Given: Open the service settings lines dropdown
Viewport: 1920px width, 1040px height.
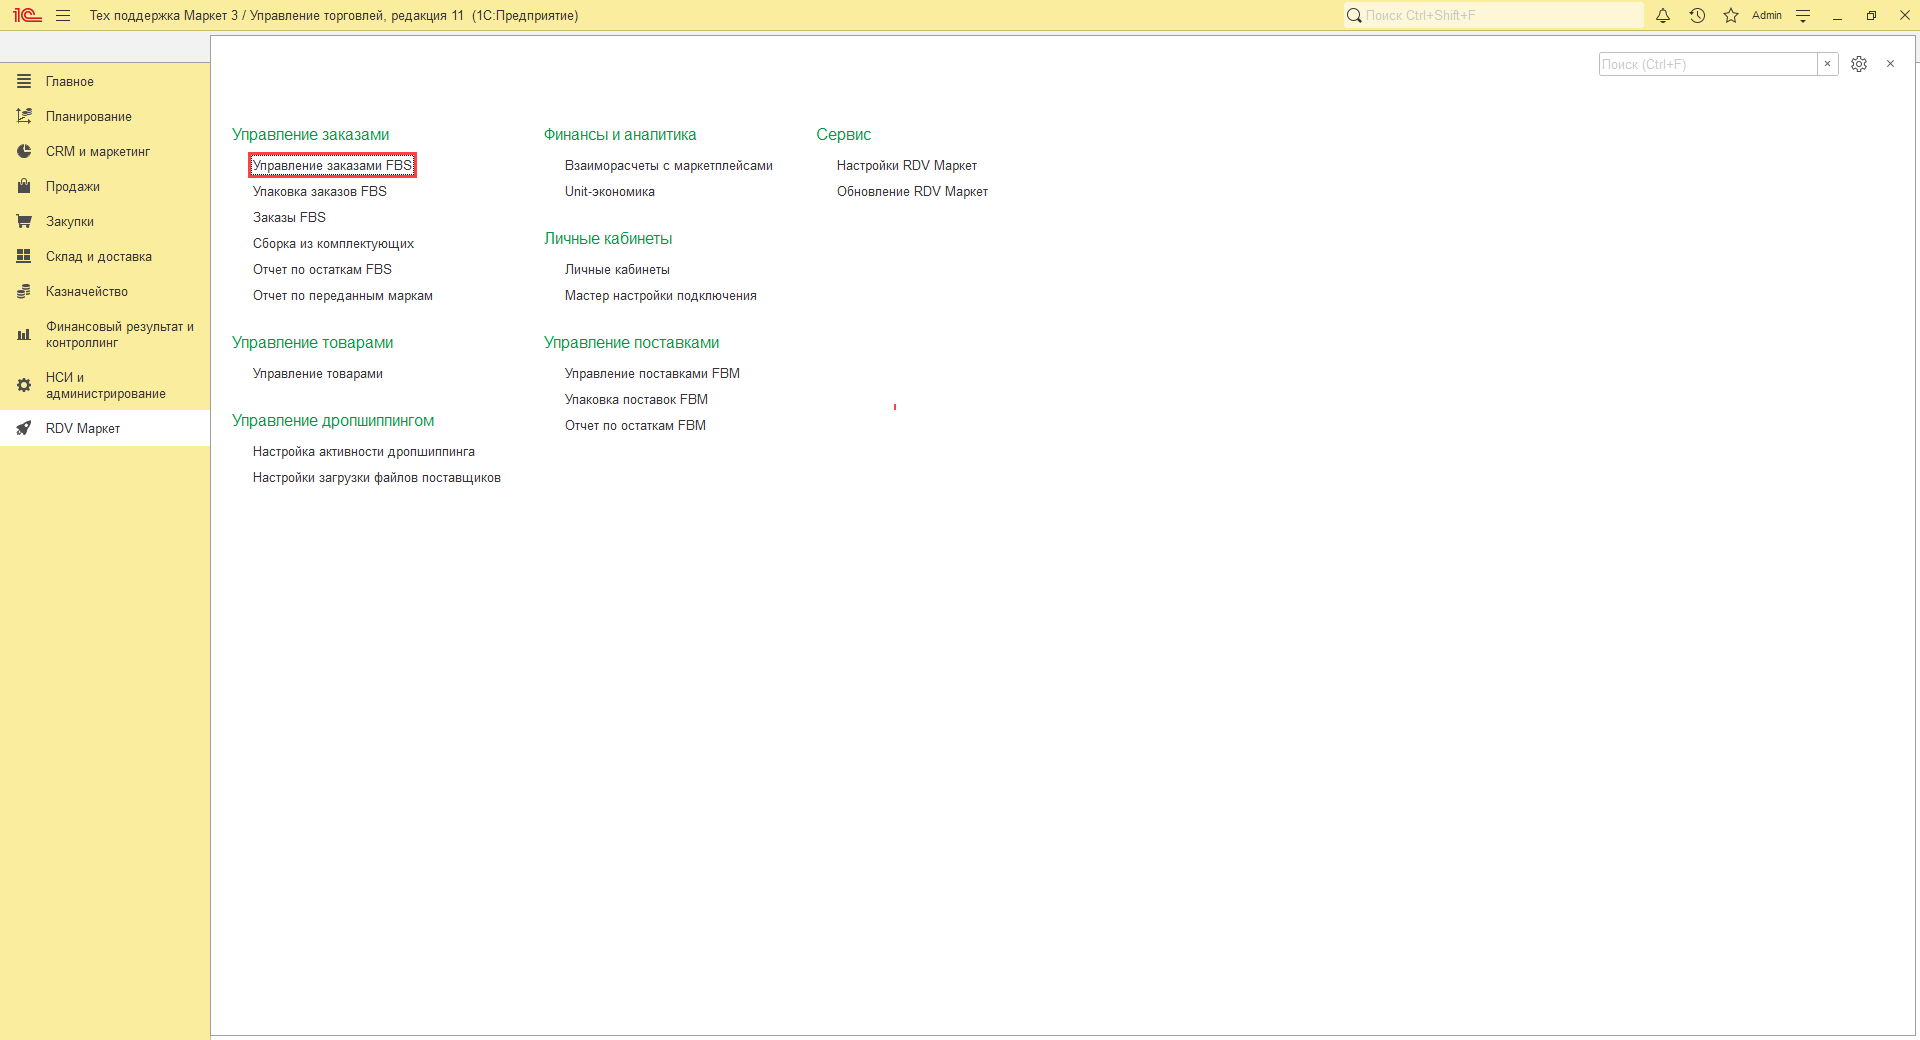Looking at the screenshot, I should pos(1803,15).
